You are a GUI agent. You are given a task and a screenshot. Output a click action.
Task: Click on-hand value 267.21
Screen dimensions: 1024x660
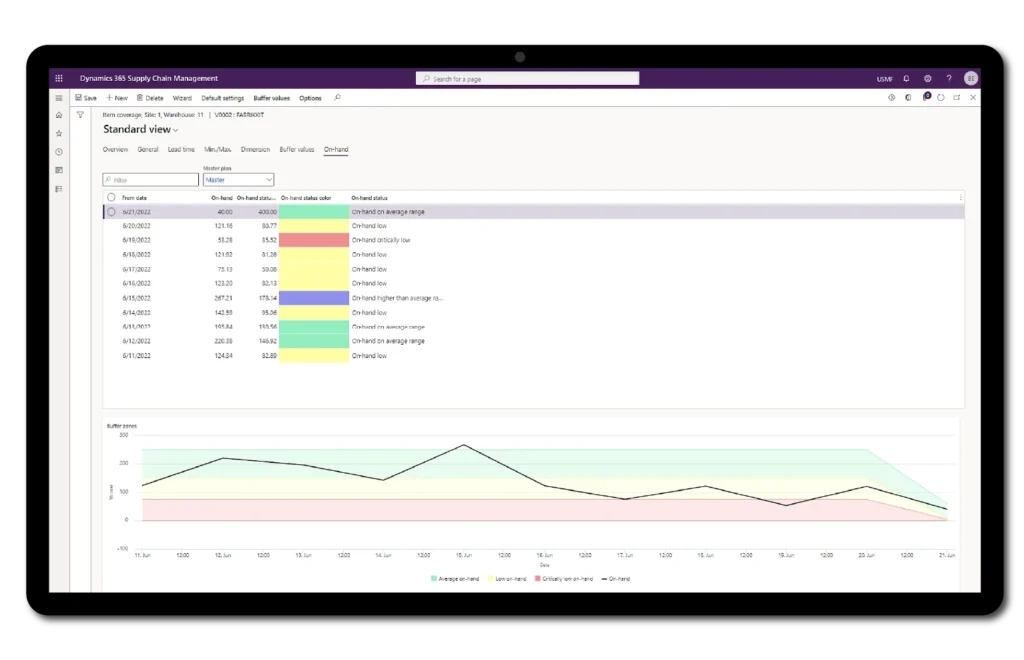pyautogui.click(x=223, y=298)
